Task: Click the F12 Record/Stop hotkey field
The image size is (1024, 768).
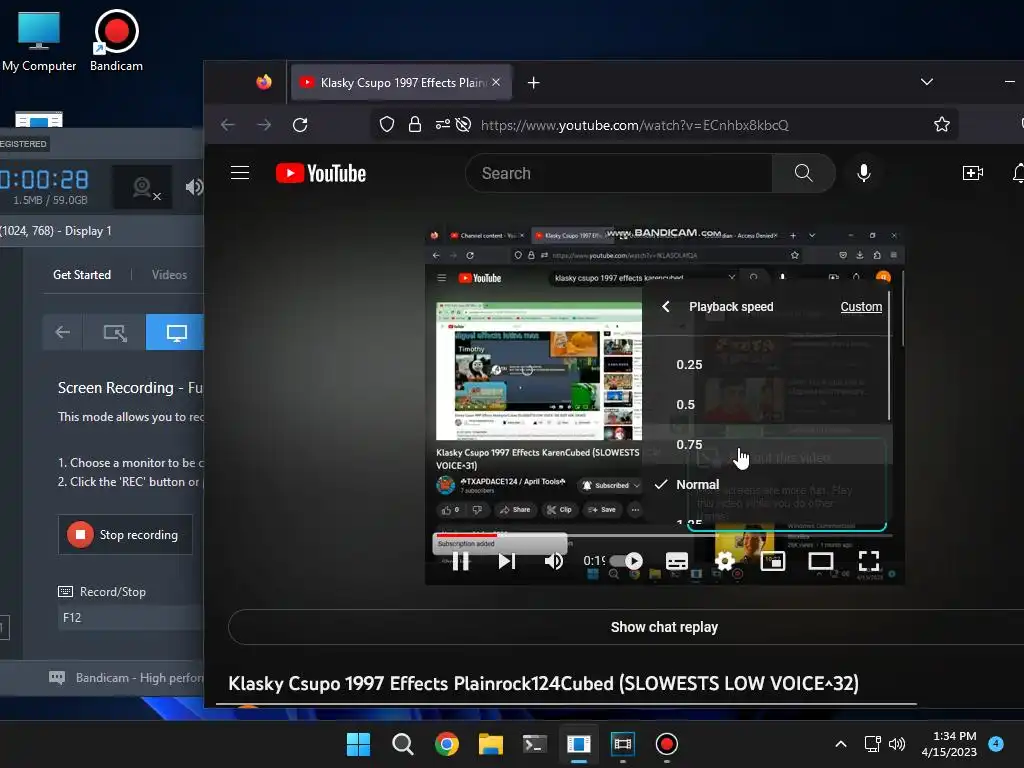Action: [x=131, y=618]
